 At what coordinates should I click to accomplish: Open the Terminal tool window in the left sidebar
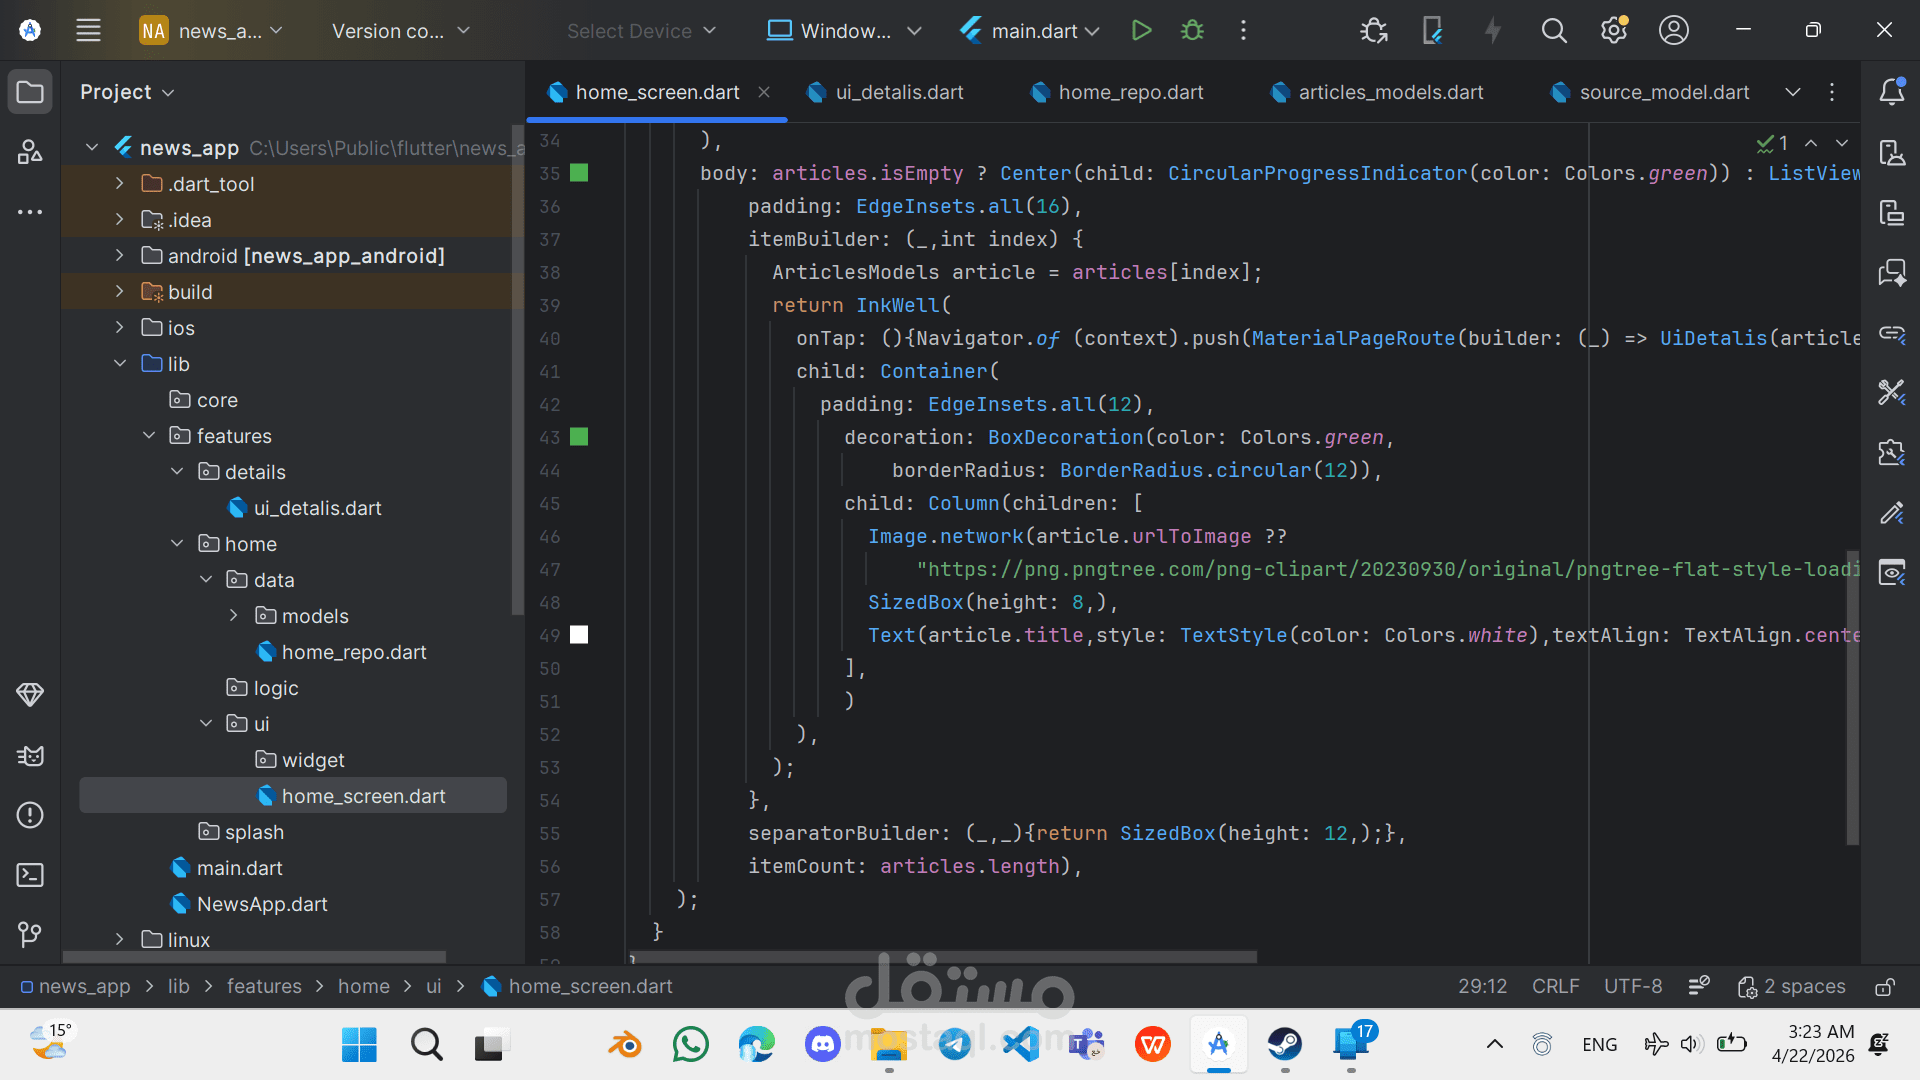click(30, 875)
